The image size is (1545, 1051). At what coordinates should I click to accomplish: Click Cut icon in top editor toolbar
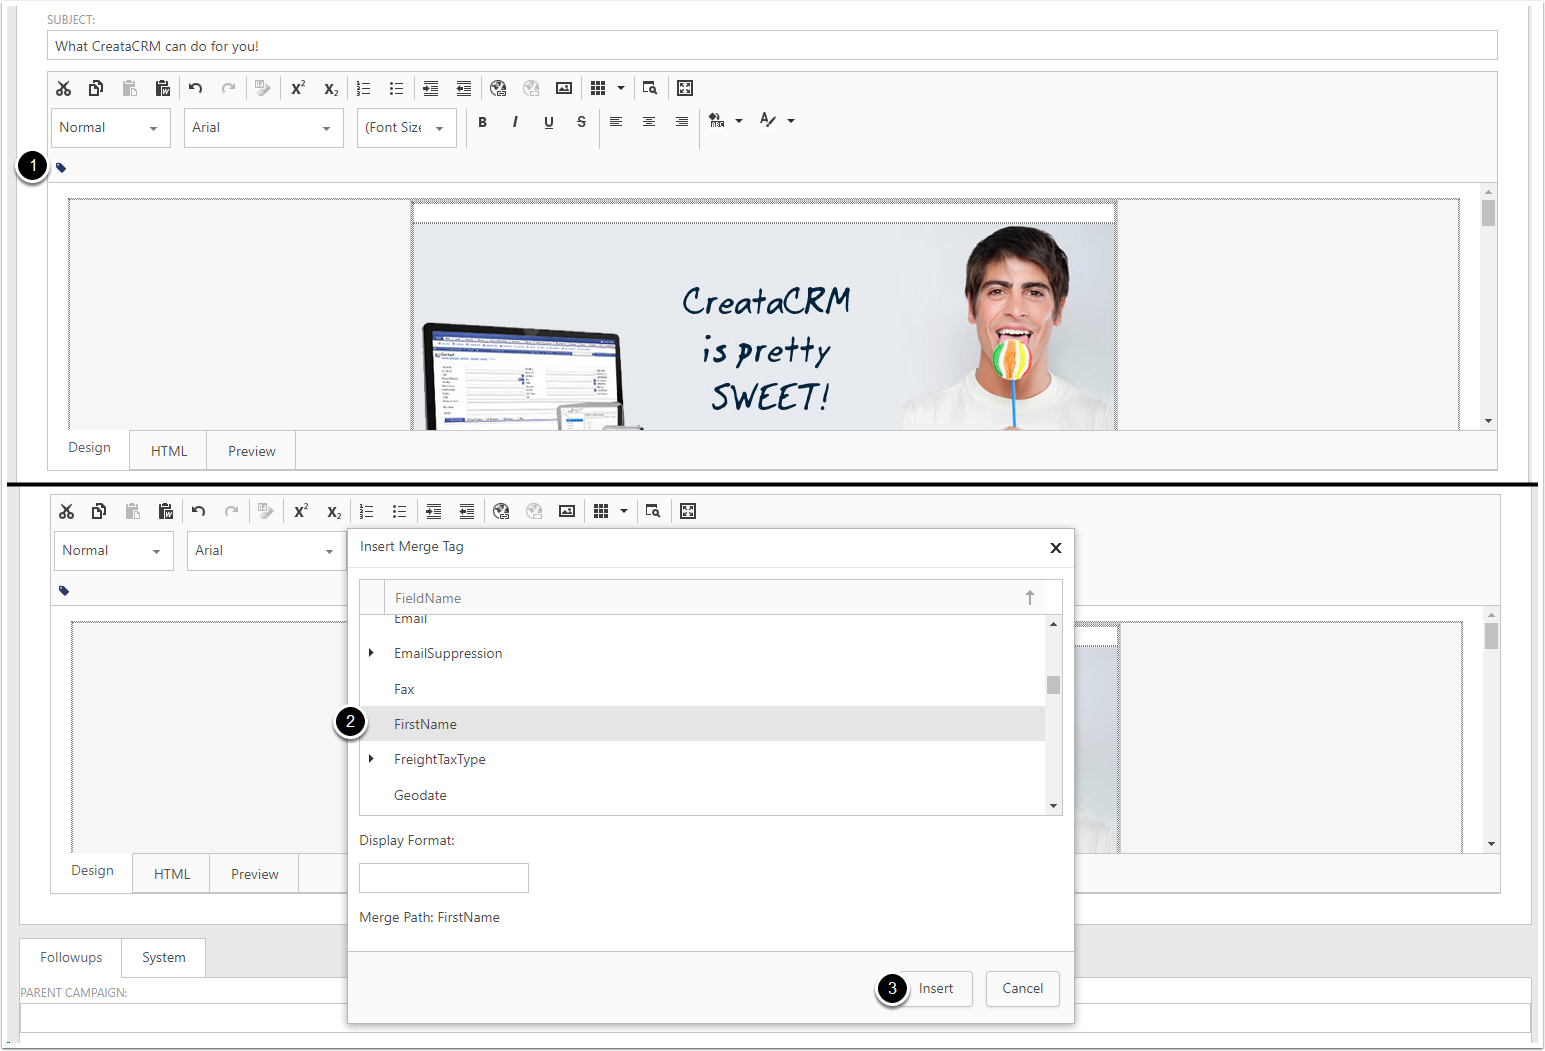64,88
